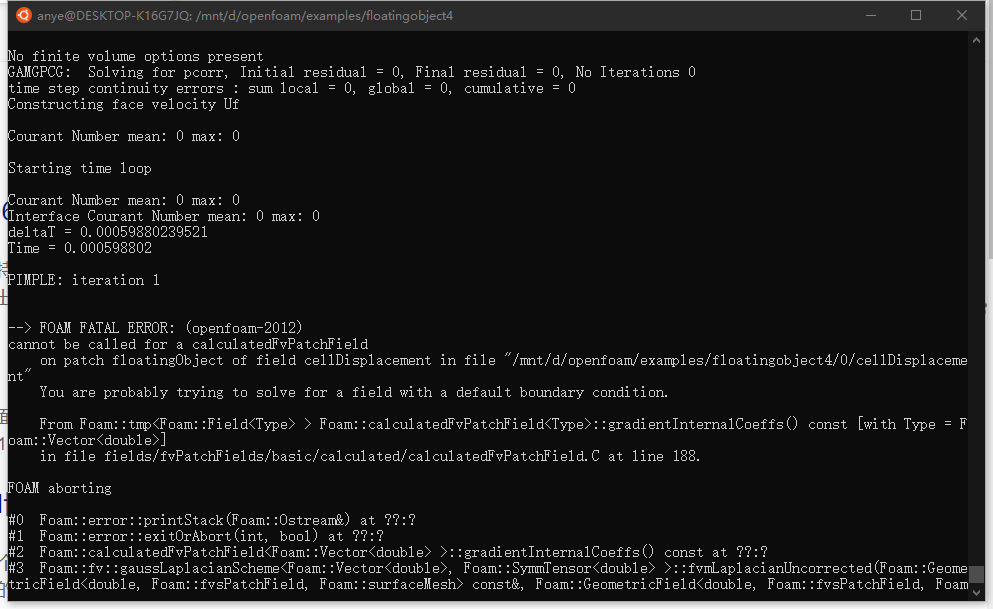Click the 'deltaT = 0.00059880239521' line

point(108,232)
